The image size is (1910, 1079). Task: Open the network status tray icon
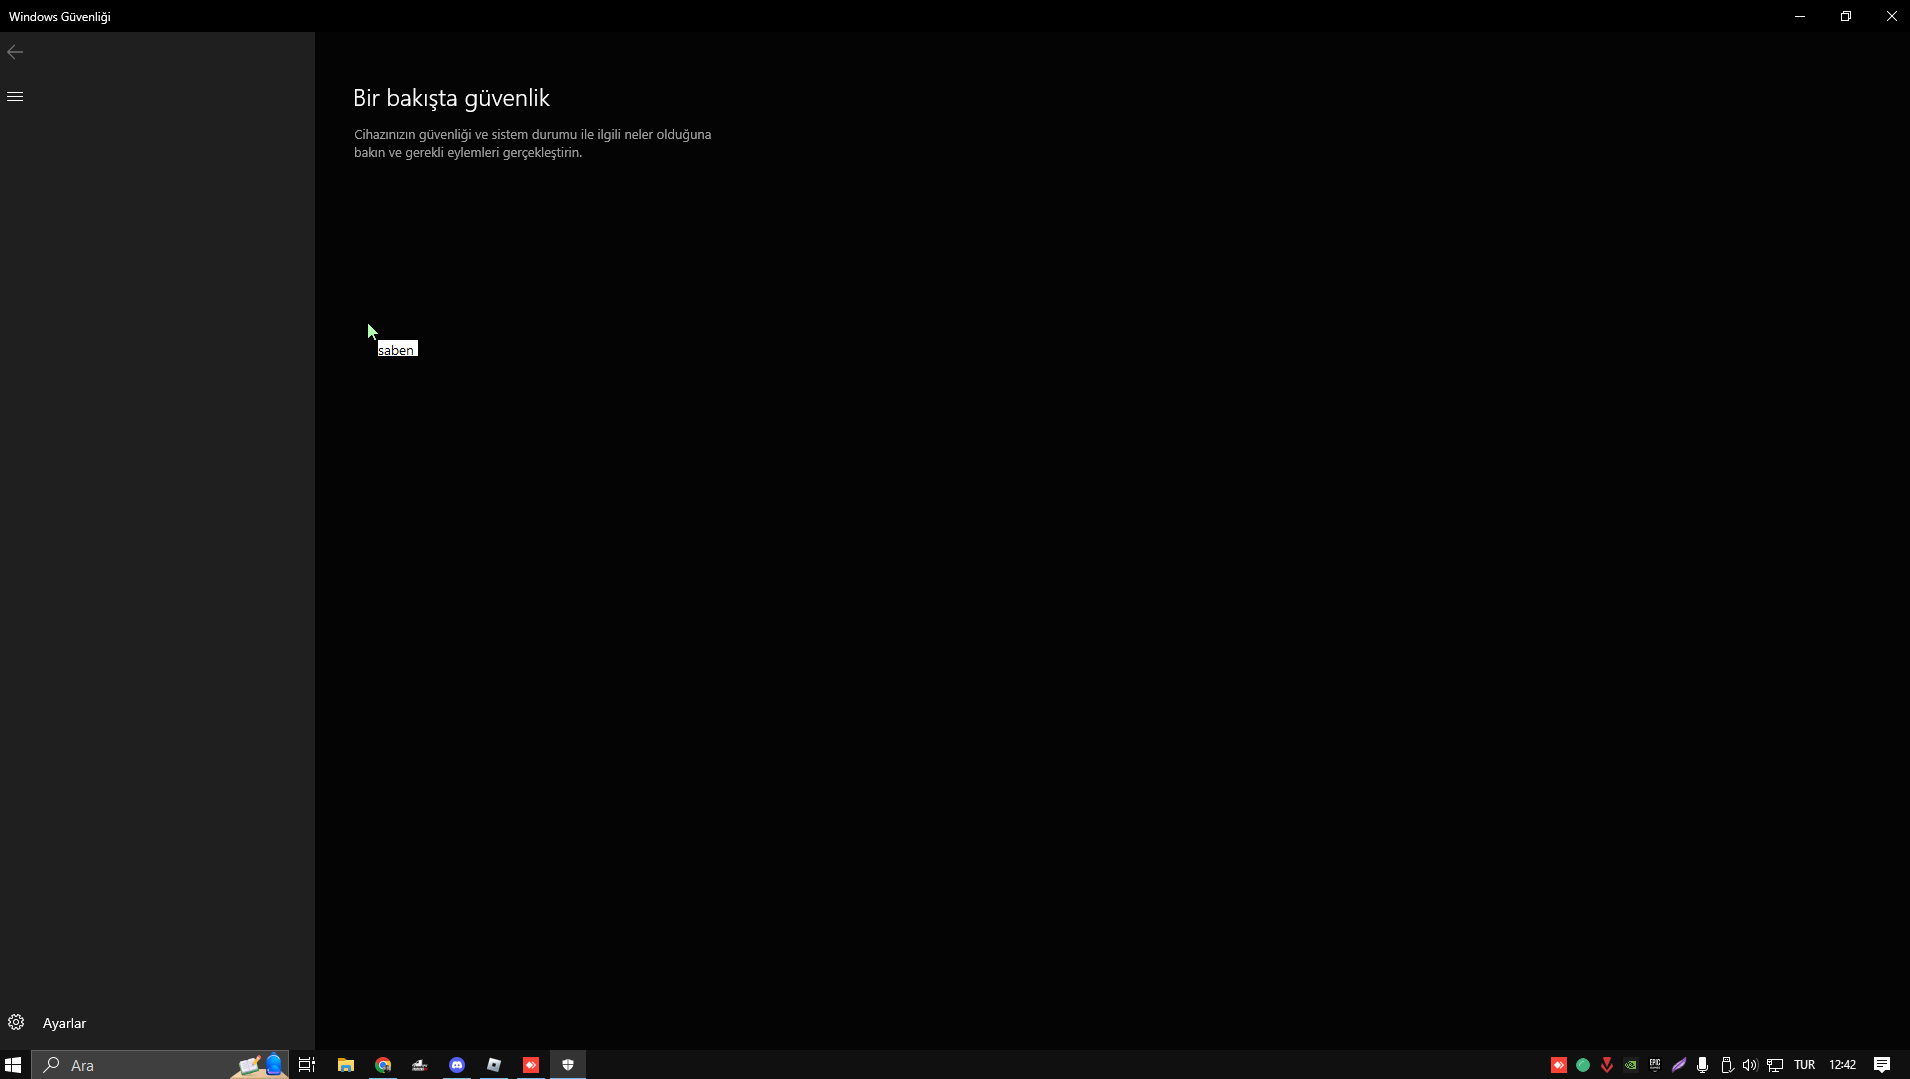1775,1065
